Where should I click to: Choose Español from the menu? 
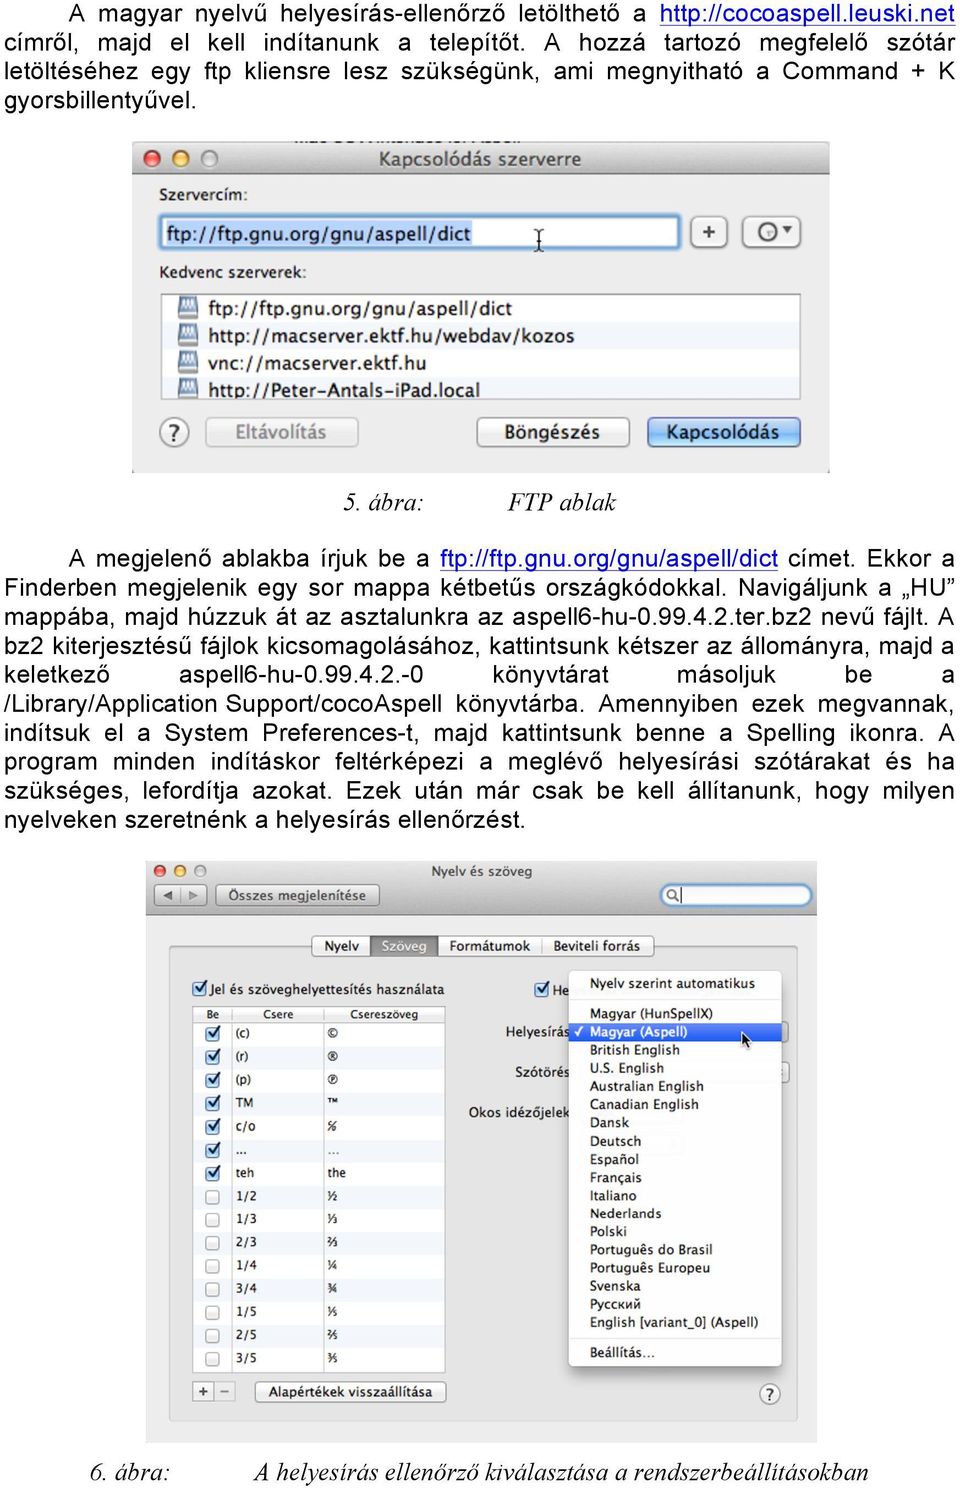coord(675,1159)
